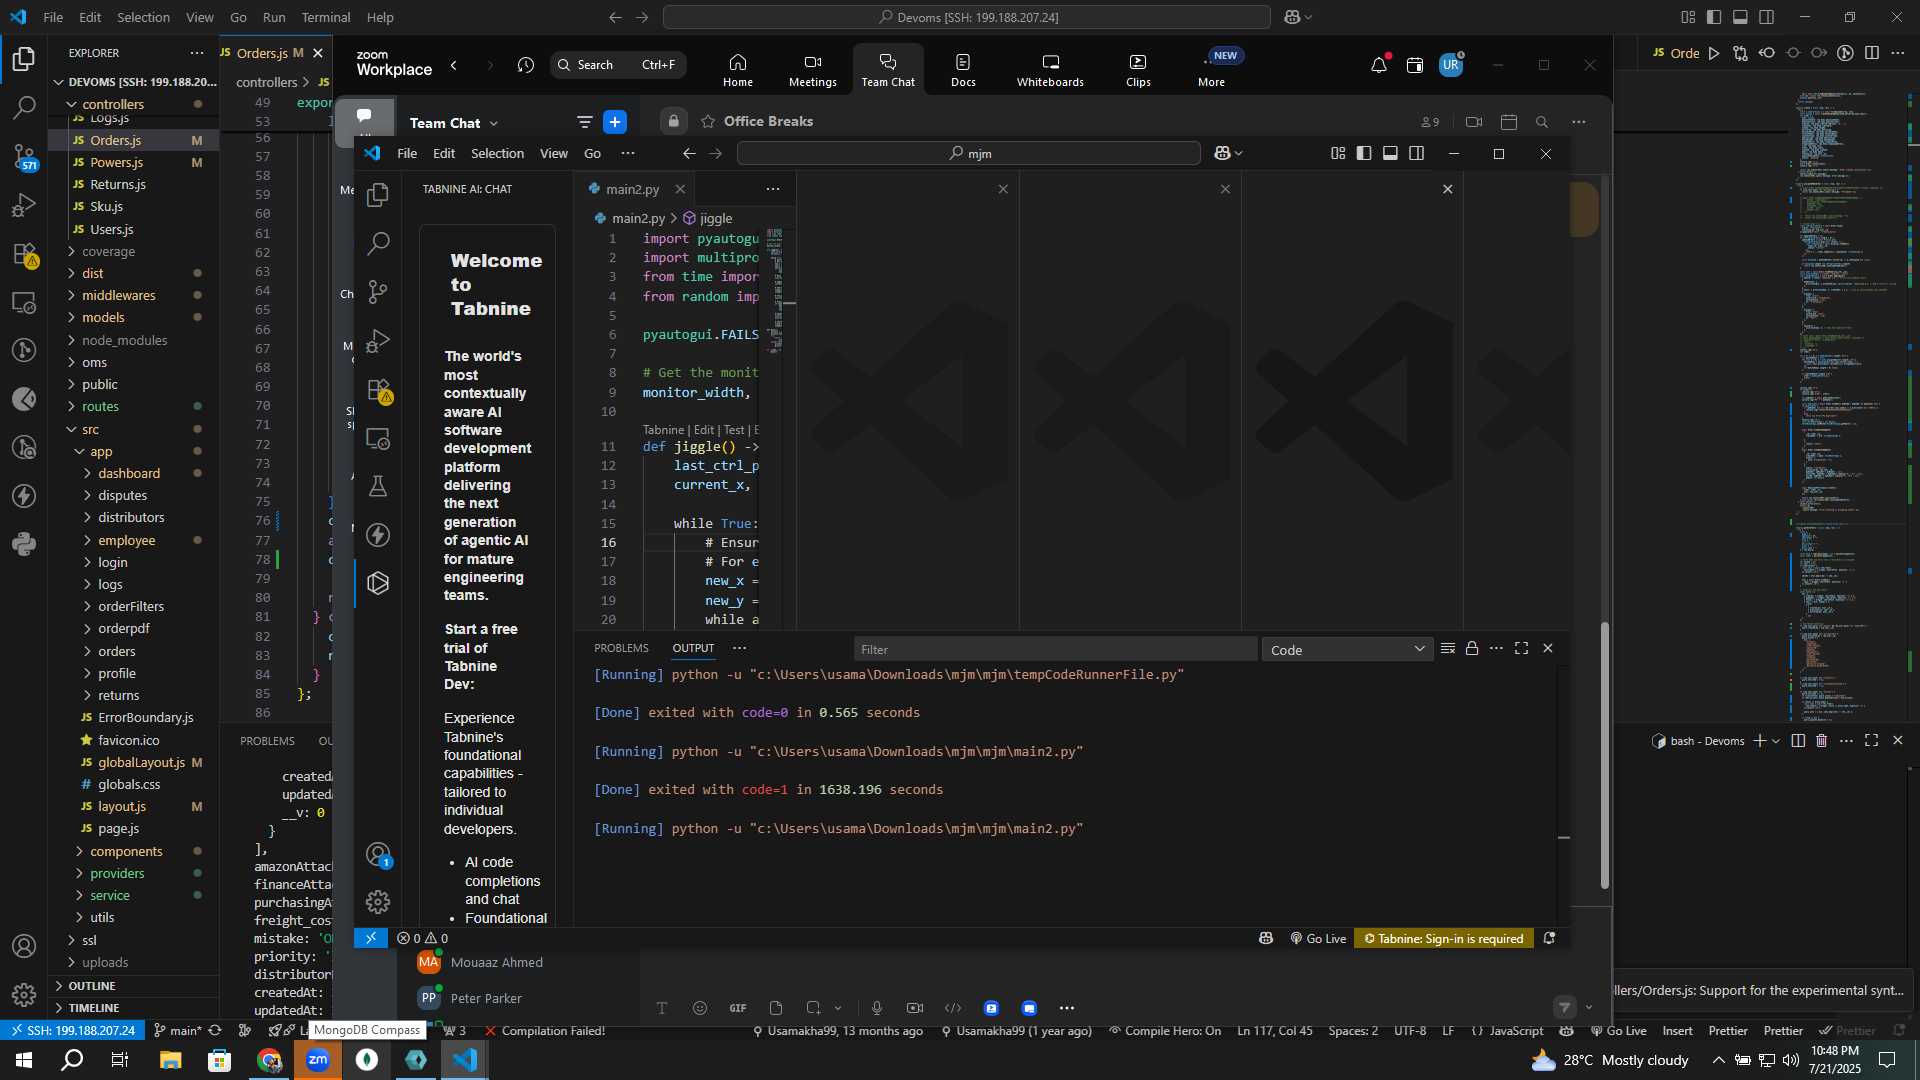Kill the bash terminal with trash icon

[1822, 741]
